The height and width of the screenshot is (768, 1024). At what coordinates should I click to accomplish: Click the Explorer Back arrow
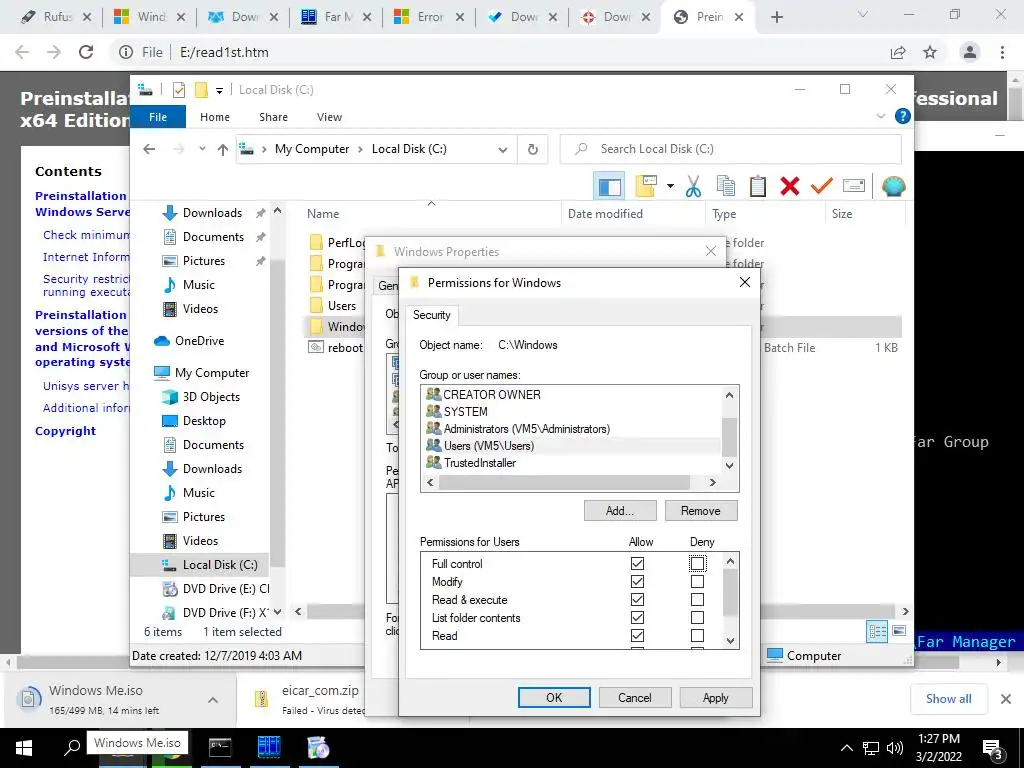pyautogui.click(x=150, y=150)
